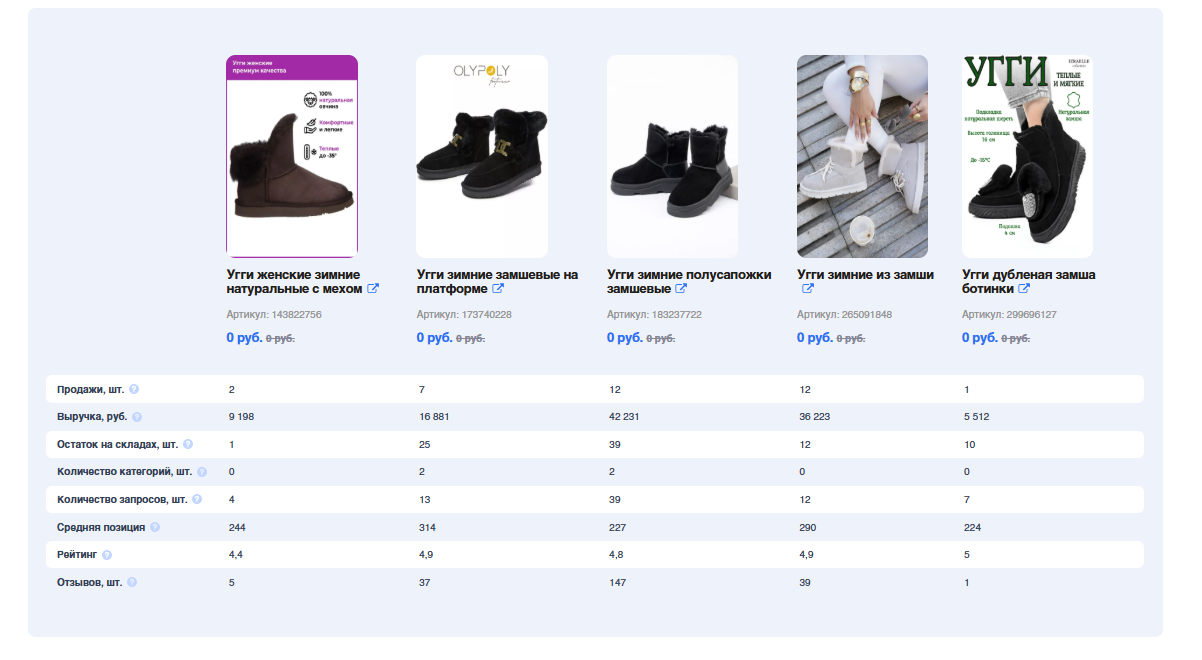Show help tooltip for Продажи, шт.
1202x660 pixels.
(x=134, y=389)
